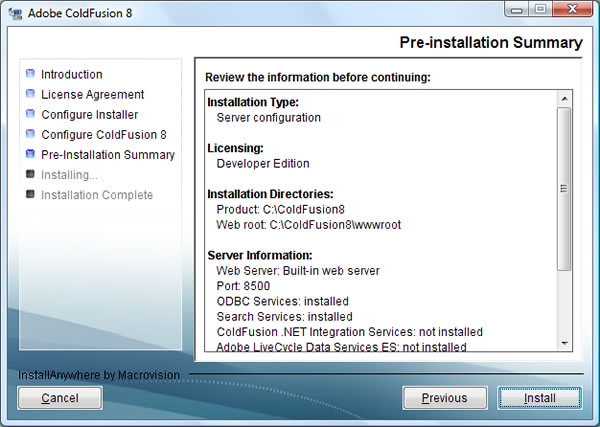Click the summary vertical scrollbar thumb

pyautogui.click(x=564, y=189)
